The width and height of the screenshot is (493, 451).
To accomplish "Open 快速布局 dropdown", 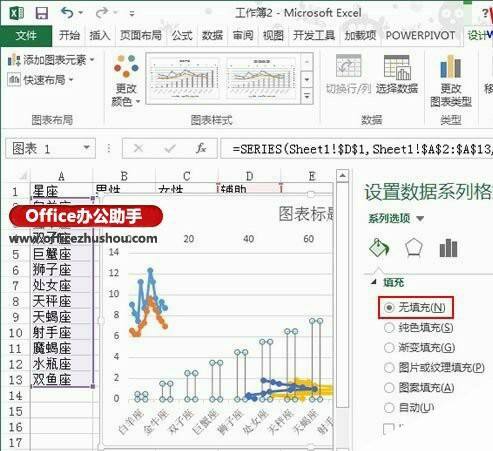I will pos(40,80).
